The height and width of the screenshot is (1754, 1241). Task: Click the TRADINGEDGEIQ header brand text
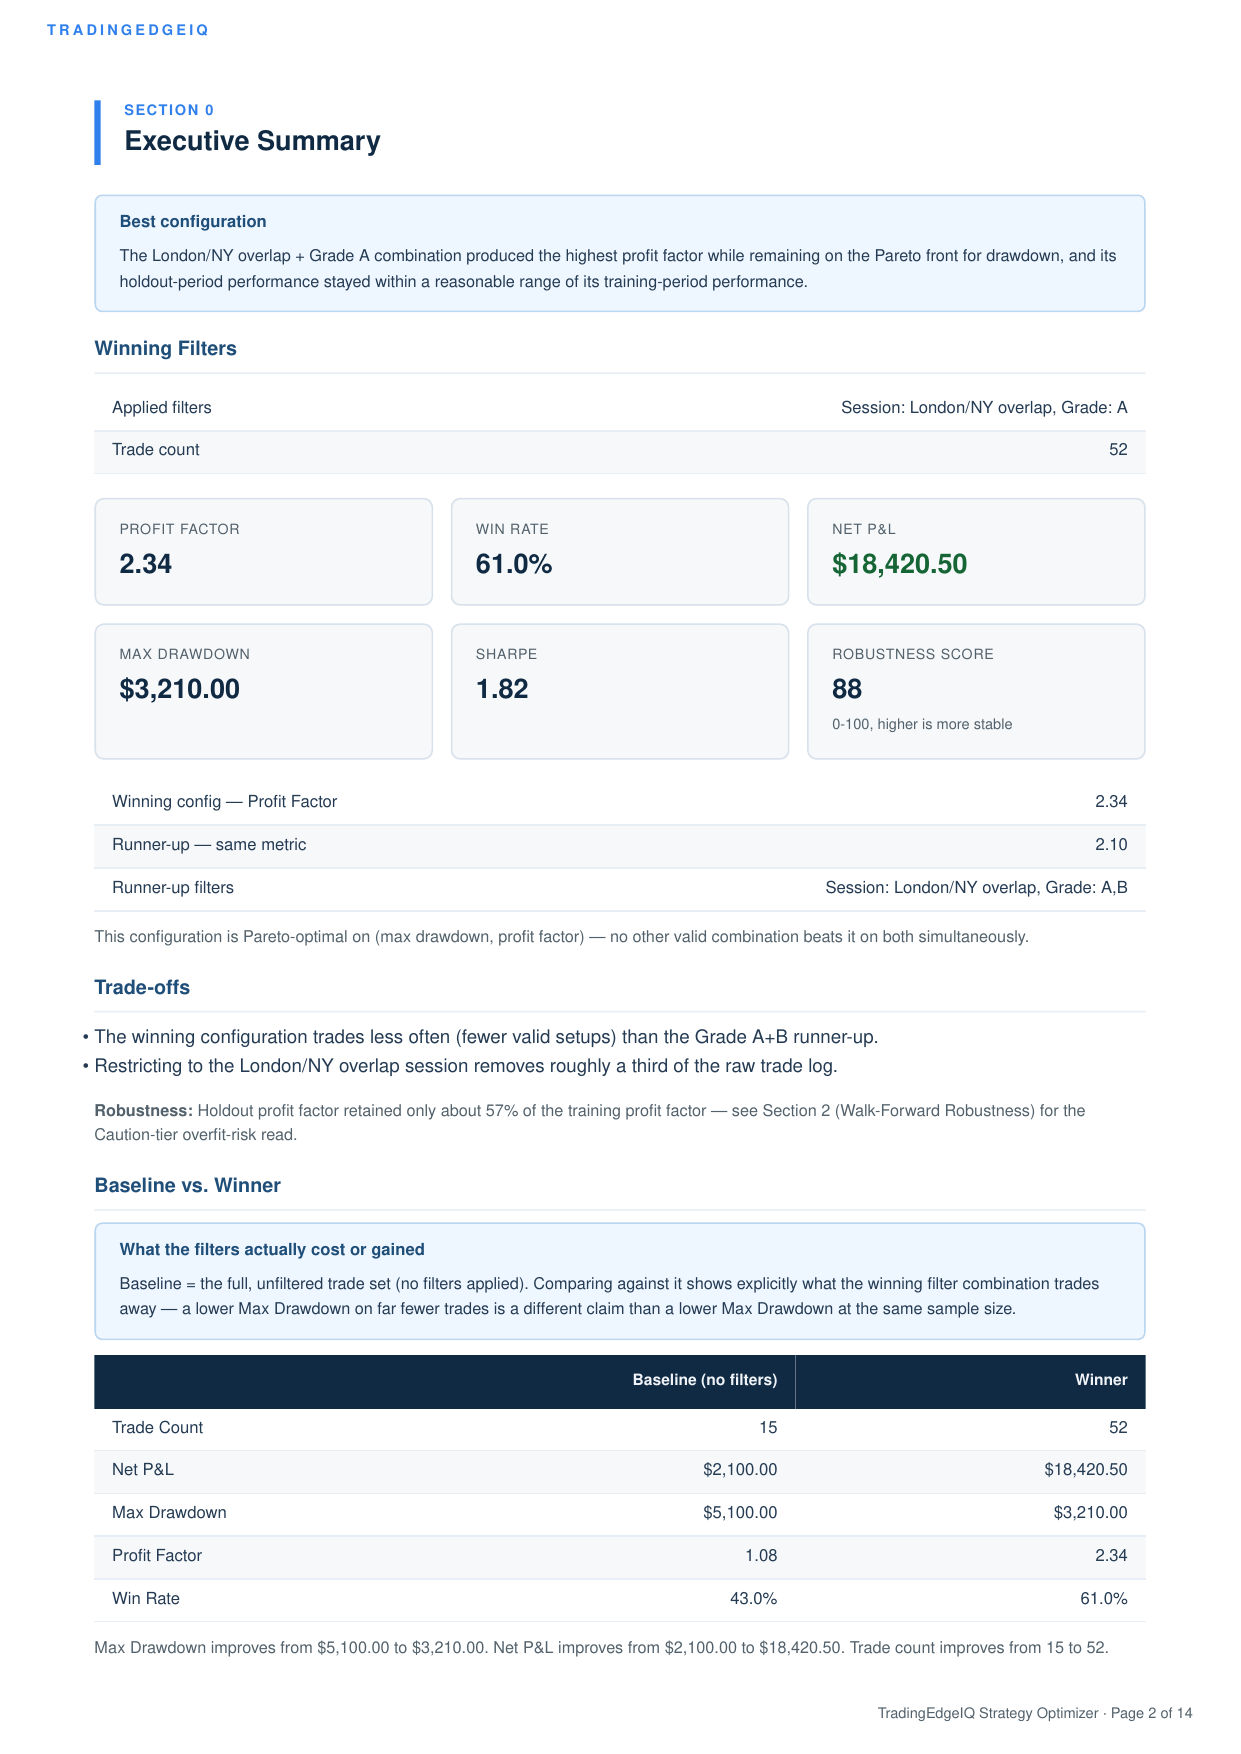click(128, 30)
